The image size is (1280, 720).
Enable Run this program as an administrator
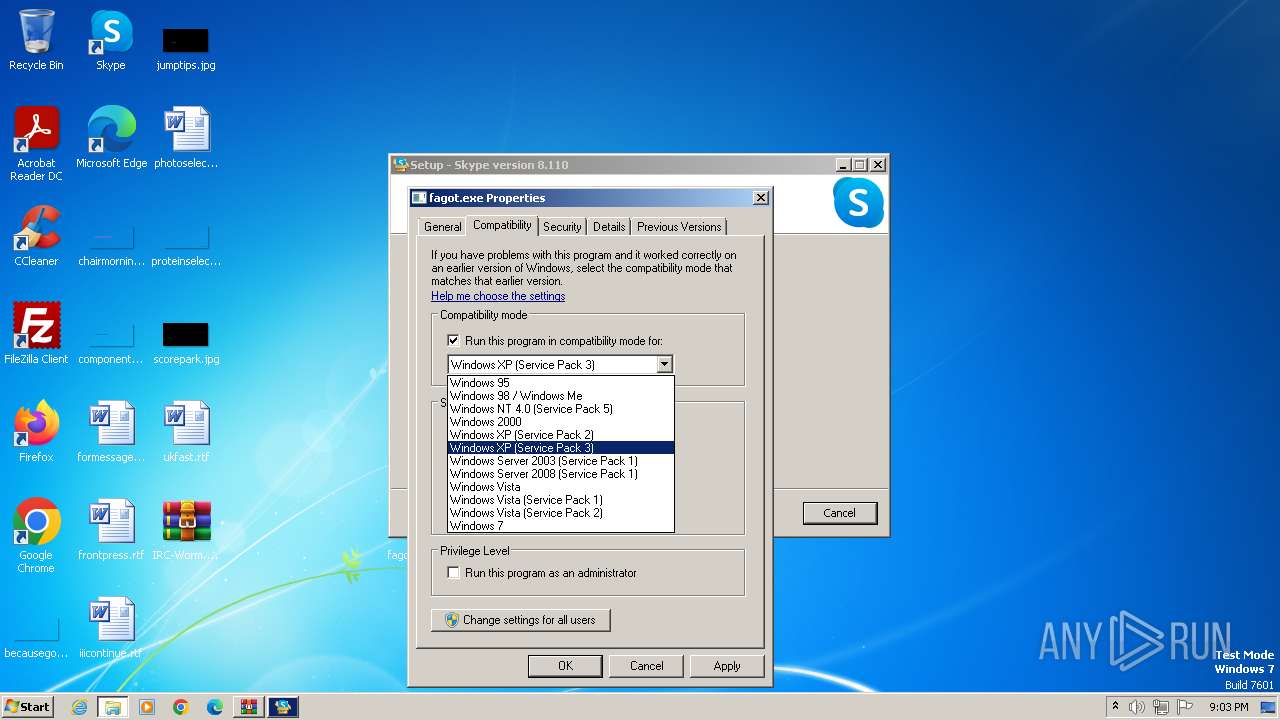(454, 573)
